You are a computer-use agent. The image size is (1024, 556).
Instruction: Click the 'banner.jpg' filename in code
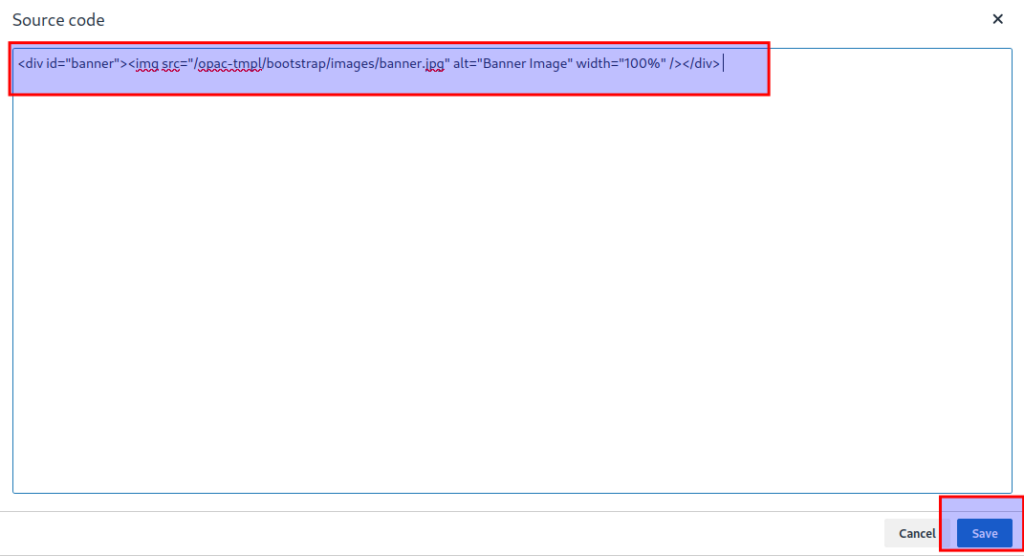pyautogui.click(x=411, y=63)
